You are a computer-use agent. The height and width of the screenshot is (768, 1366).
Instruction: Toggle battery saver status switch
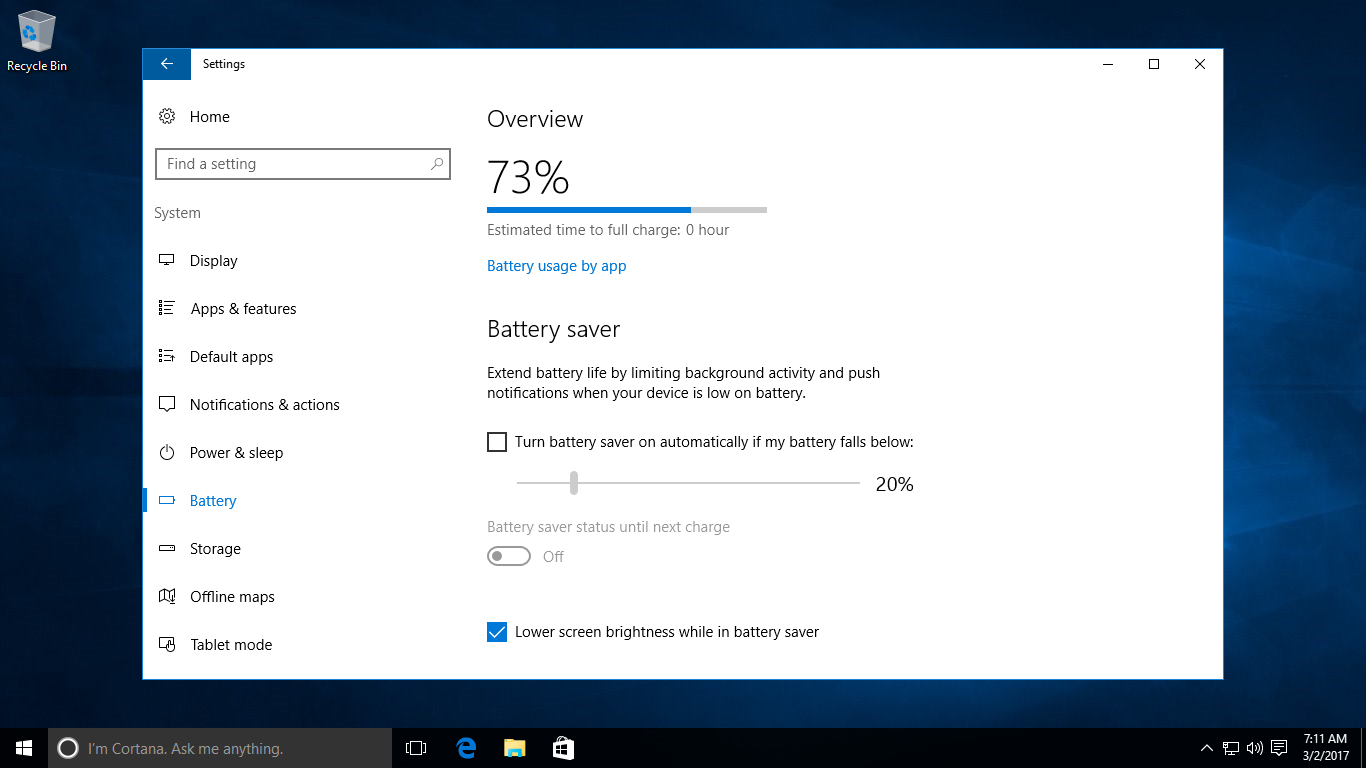(509, 556)
